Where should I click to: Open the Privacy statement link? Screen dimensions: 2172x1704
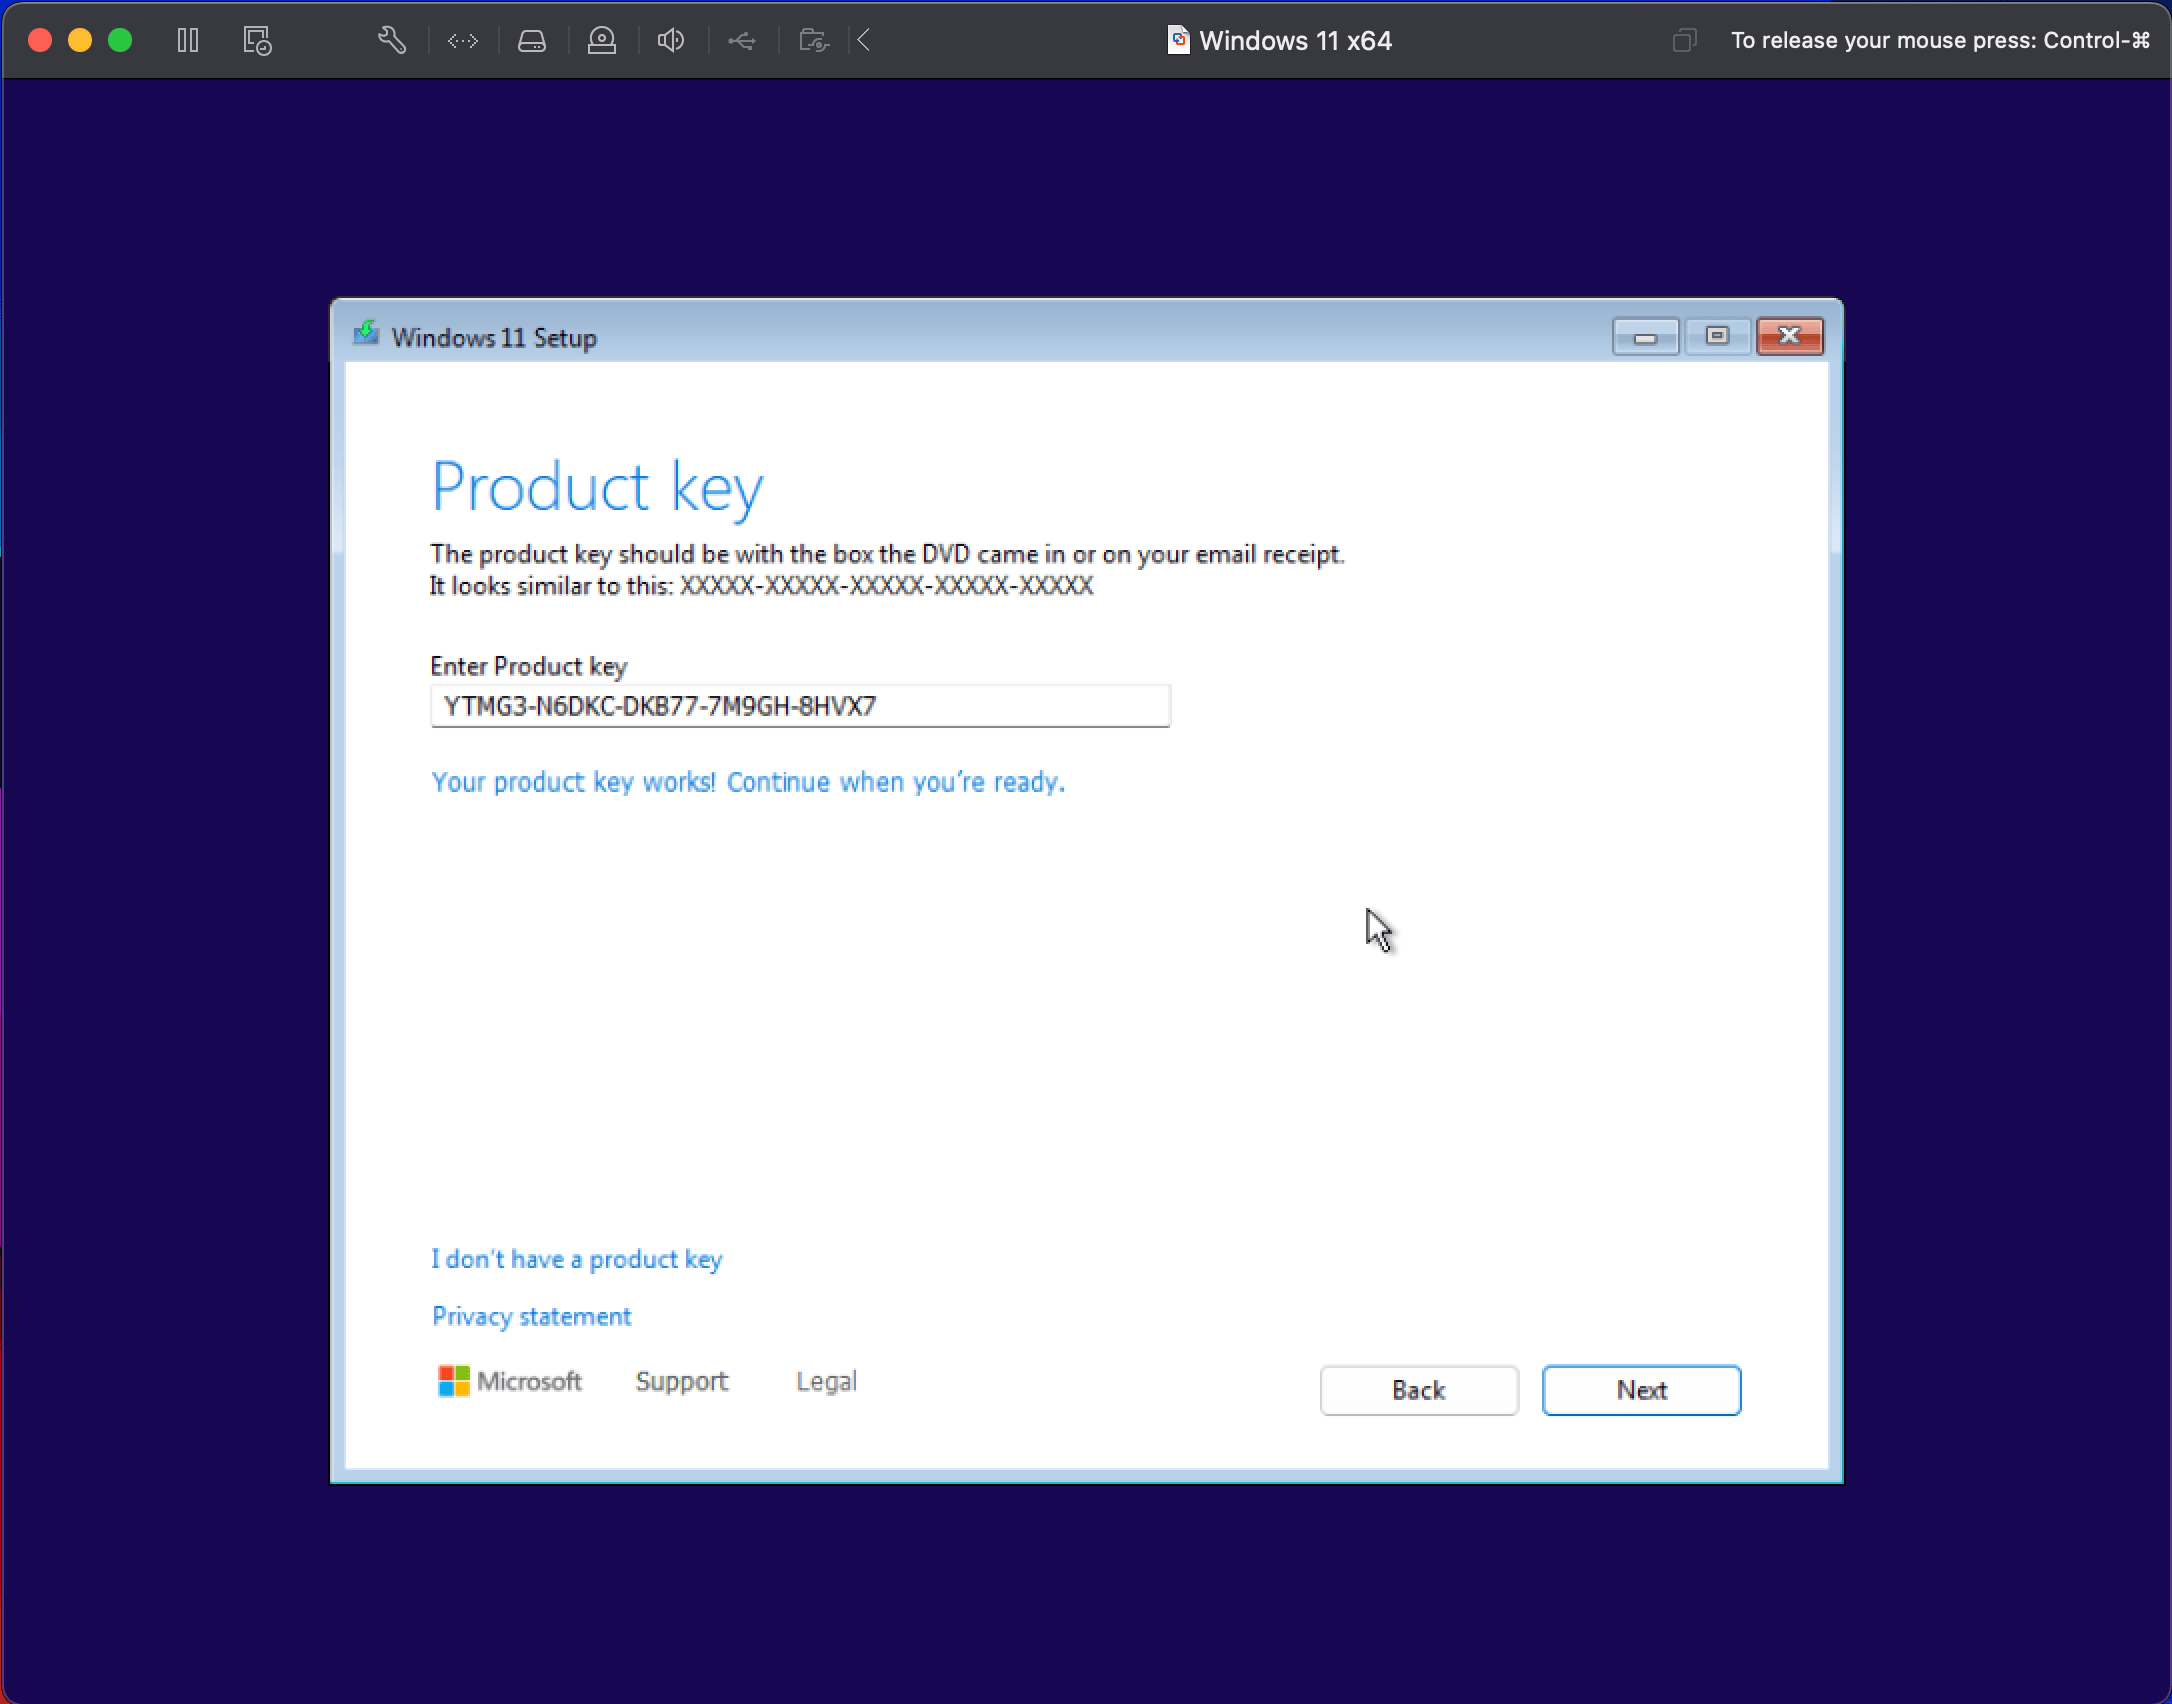[x=531, y=1316]
